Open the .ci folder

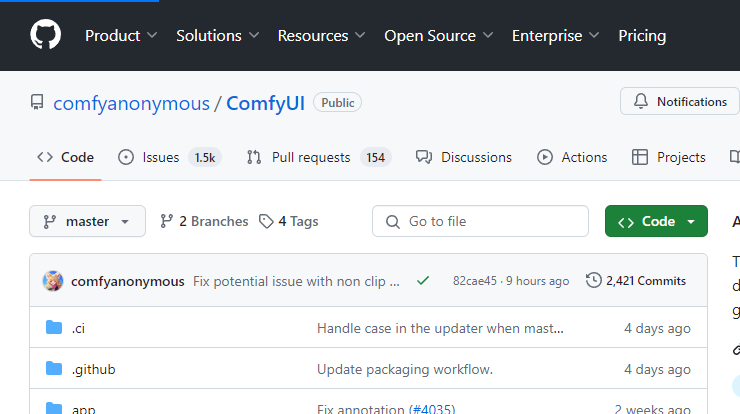(x=78, y=328)
